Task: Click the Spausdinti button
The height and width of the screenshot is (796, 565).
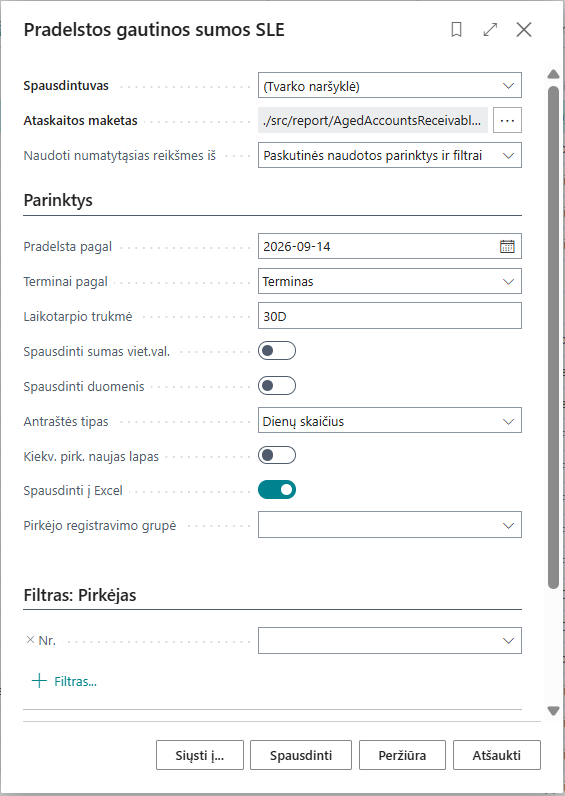Action: 301,755
